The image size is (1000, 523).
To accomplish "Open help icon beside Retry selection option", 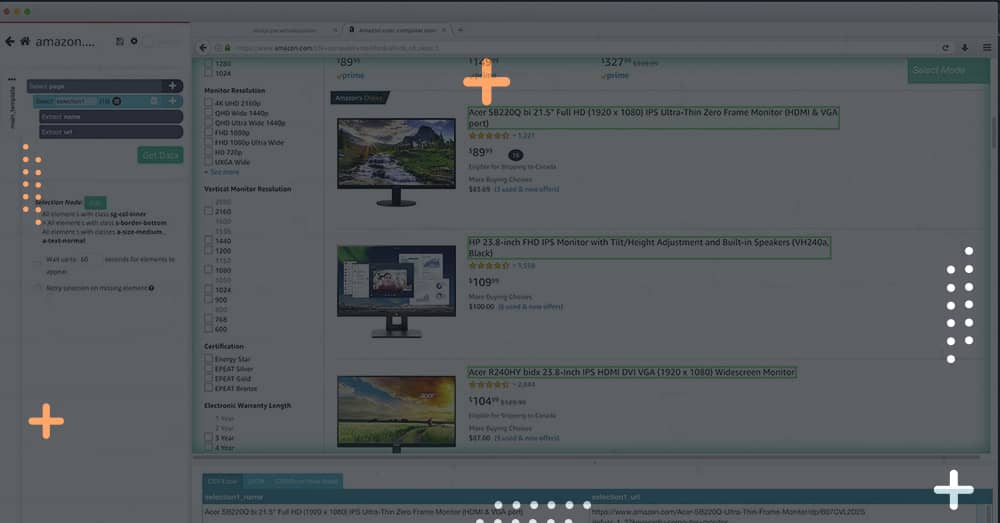I will pos(151,288).
